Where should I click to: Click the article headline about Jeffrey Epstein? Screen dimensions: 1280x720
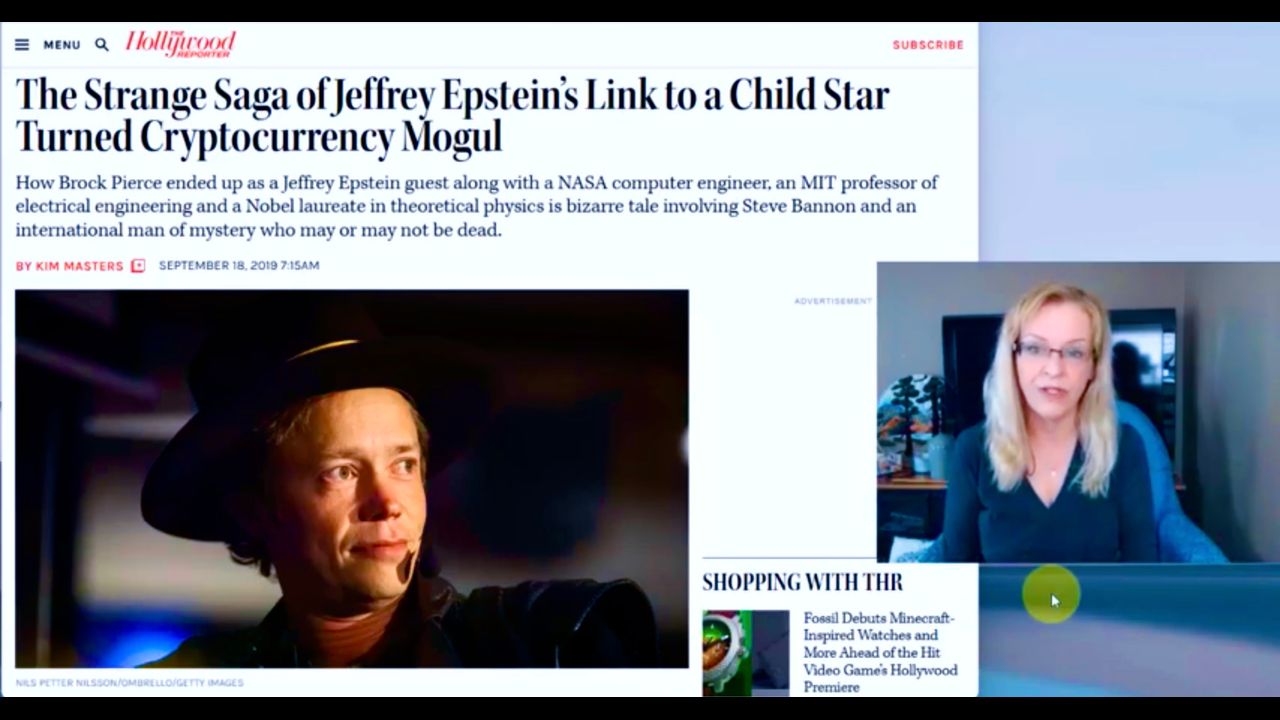pos(452,115)
